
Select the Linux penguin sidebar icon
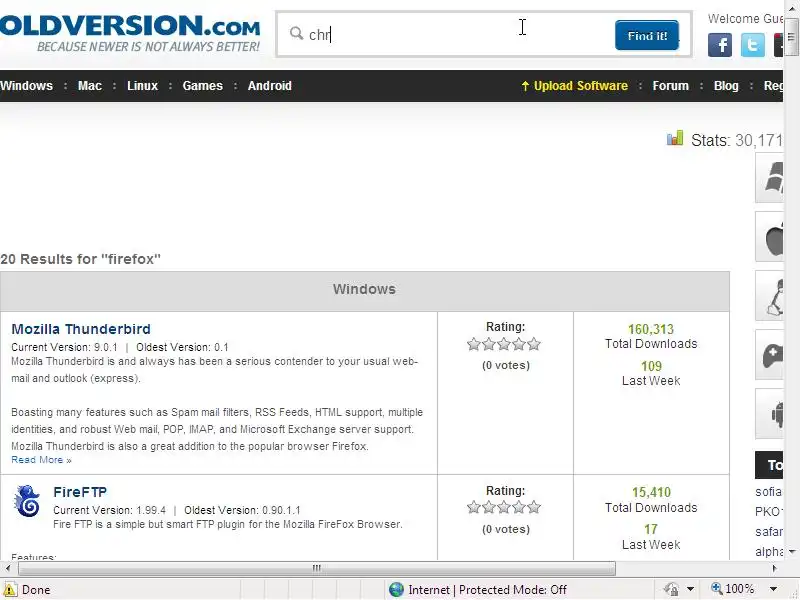pos(769,296)
